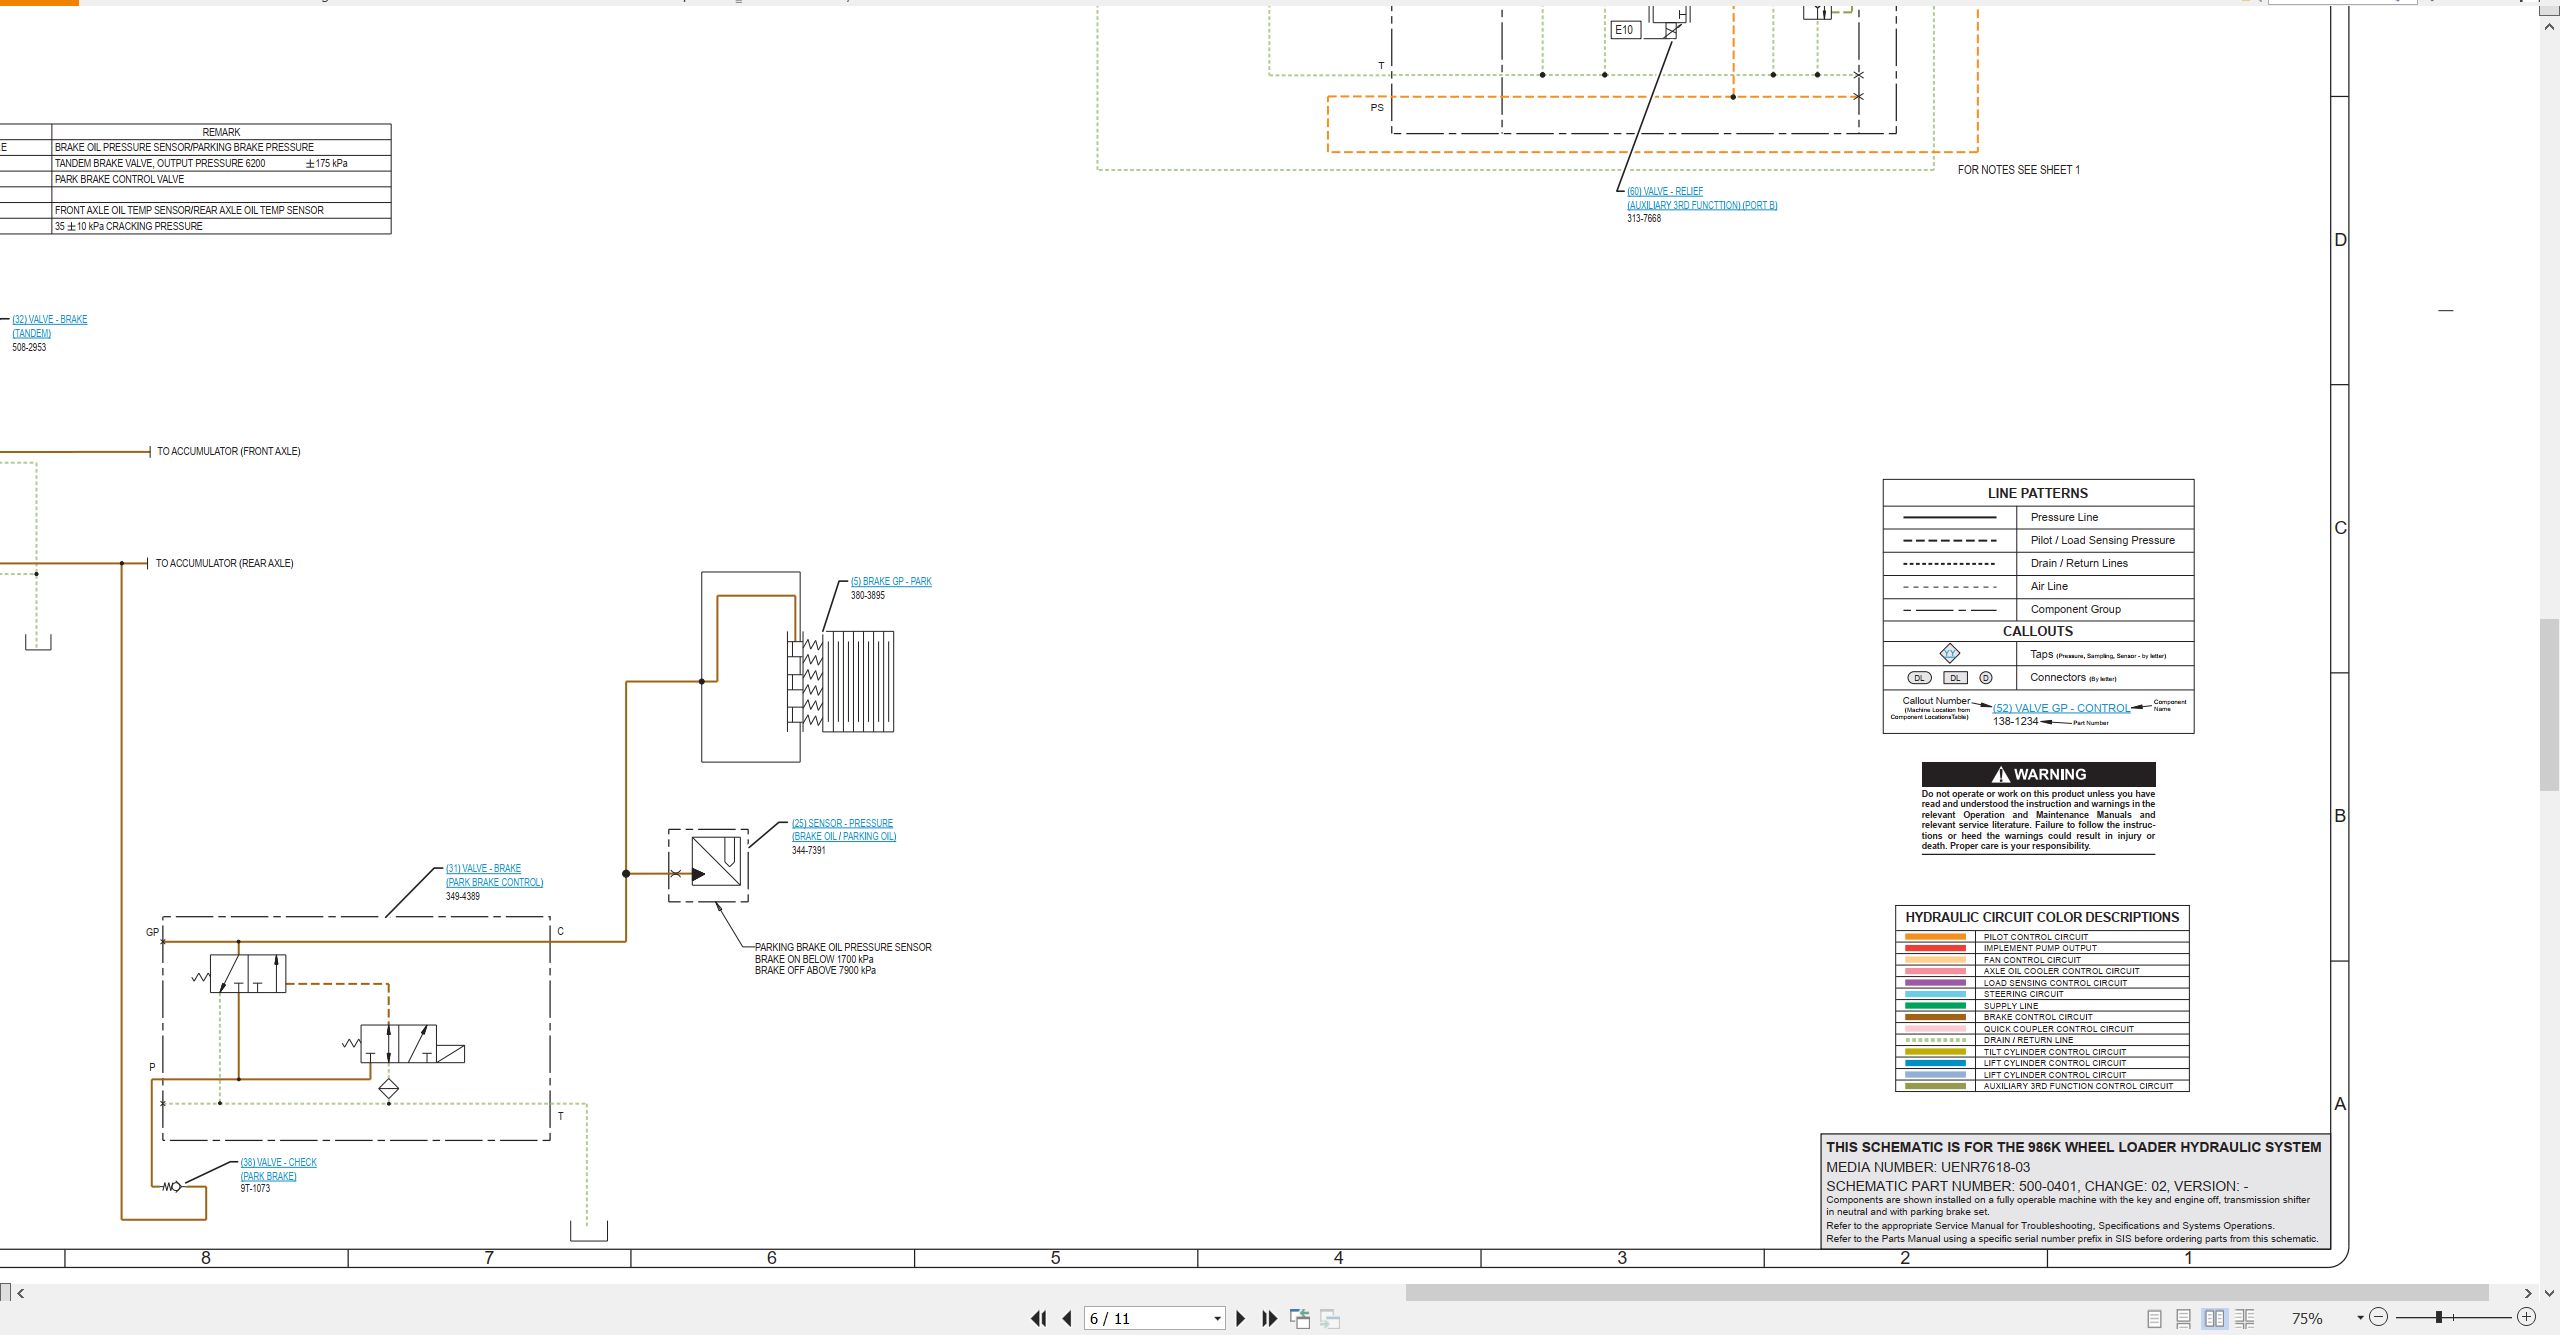Click the vertical scrollbar thumb
Image resolution: width=2560 pixels, height=1335 pixels.
tap(2549, 705)
